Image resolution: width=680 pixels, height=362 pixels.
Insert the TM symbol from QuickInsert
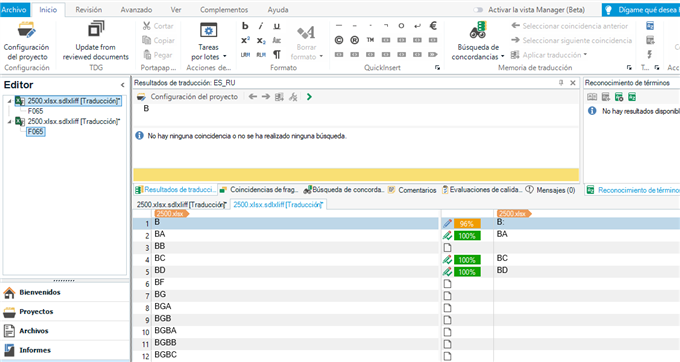click(x=370, y=40)
